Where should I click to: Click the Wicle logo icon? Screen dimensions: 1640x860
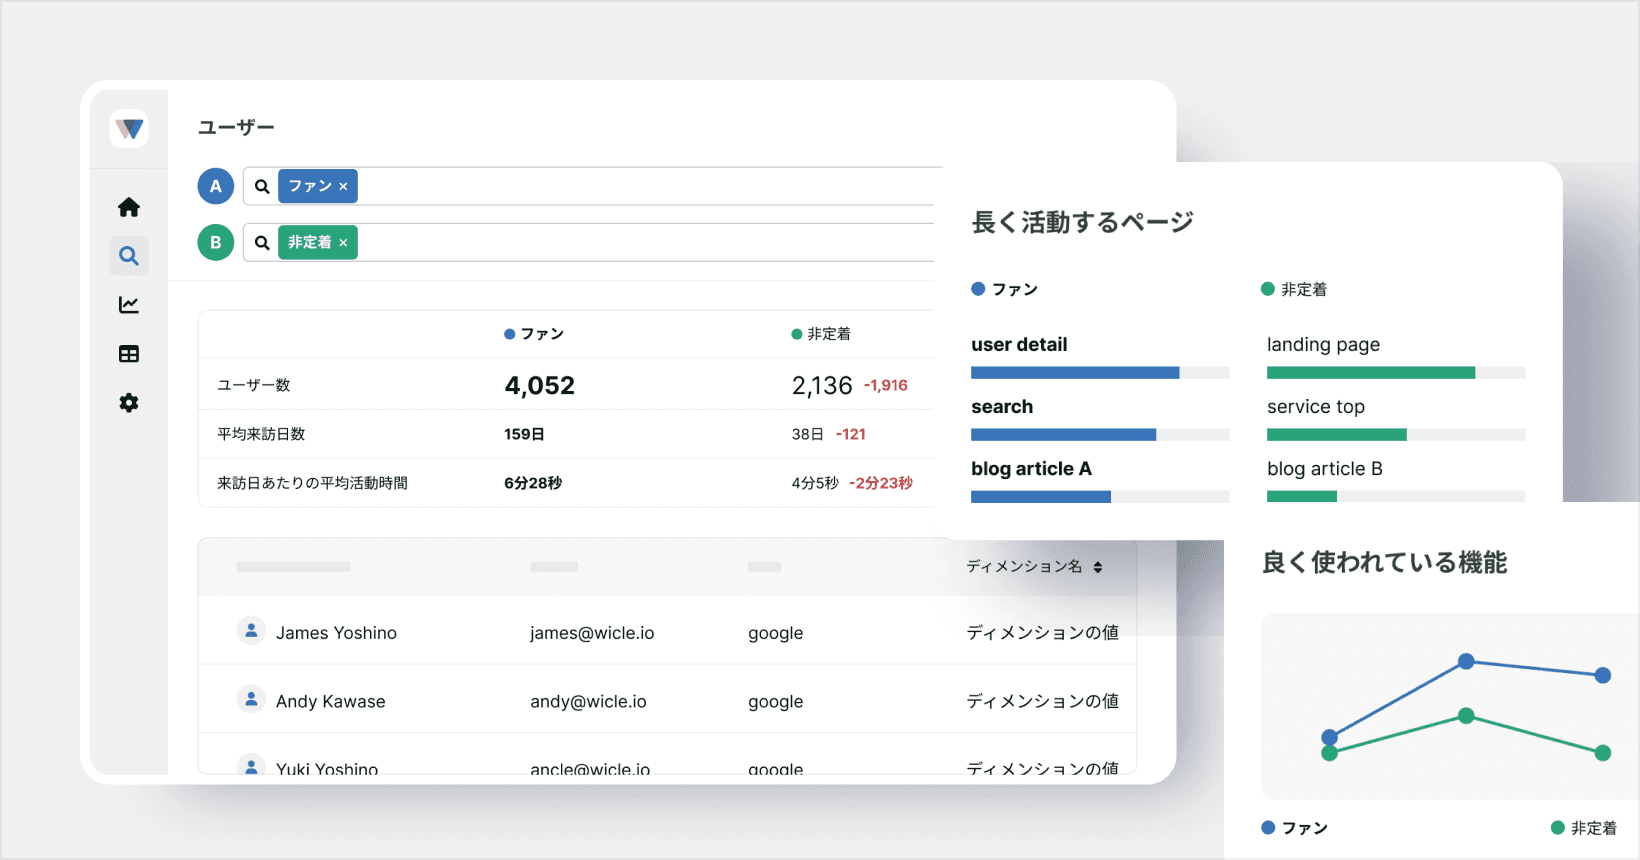(129, 129)
